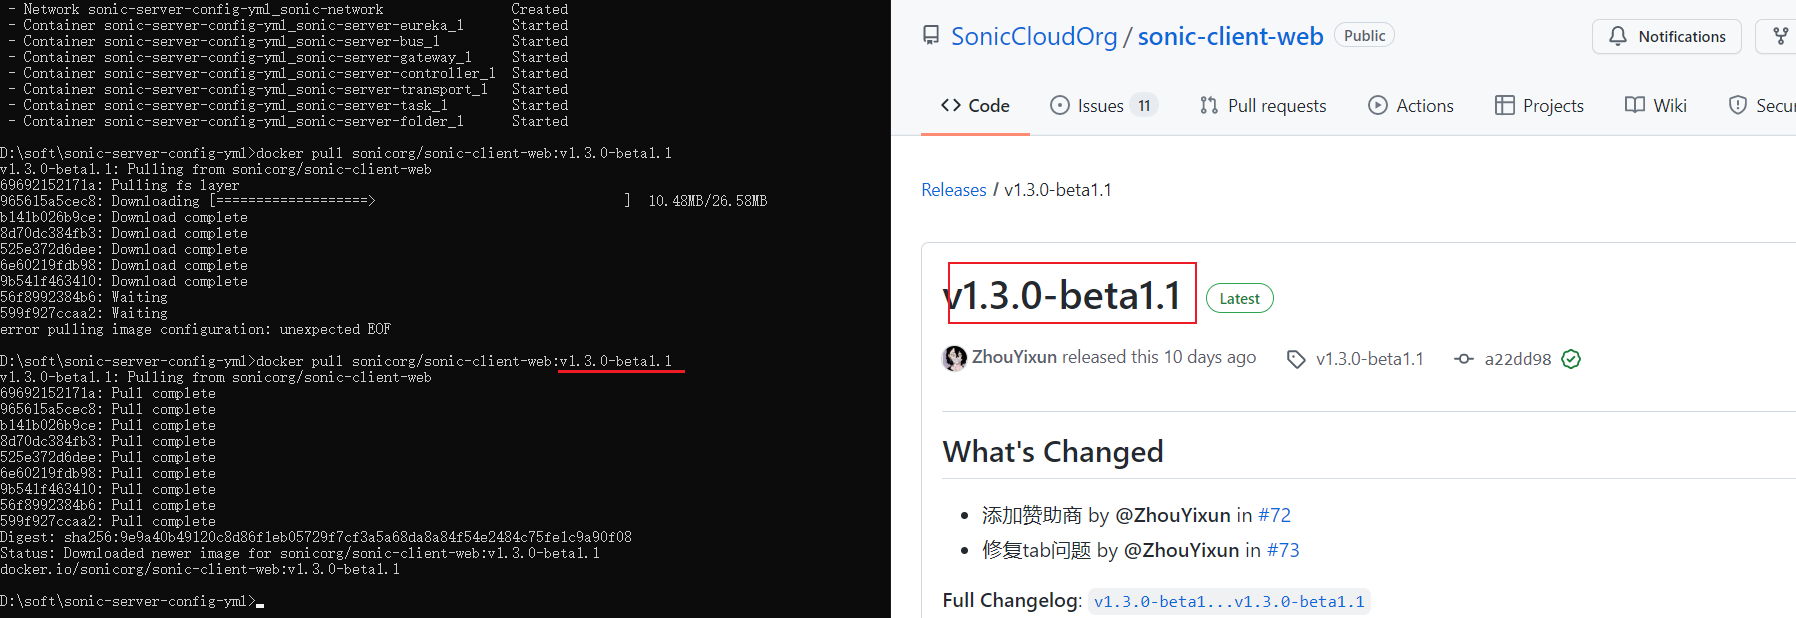The width and height of the screenshot is (1796, 618).
Task: Open the Actions tab
Action: 1411,105
